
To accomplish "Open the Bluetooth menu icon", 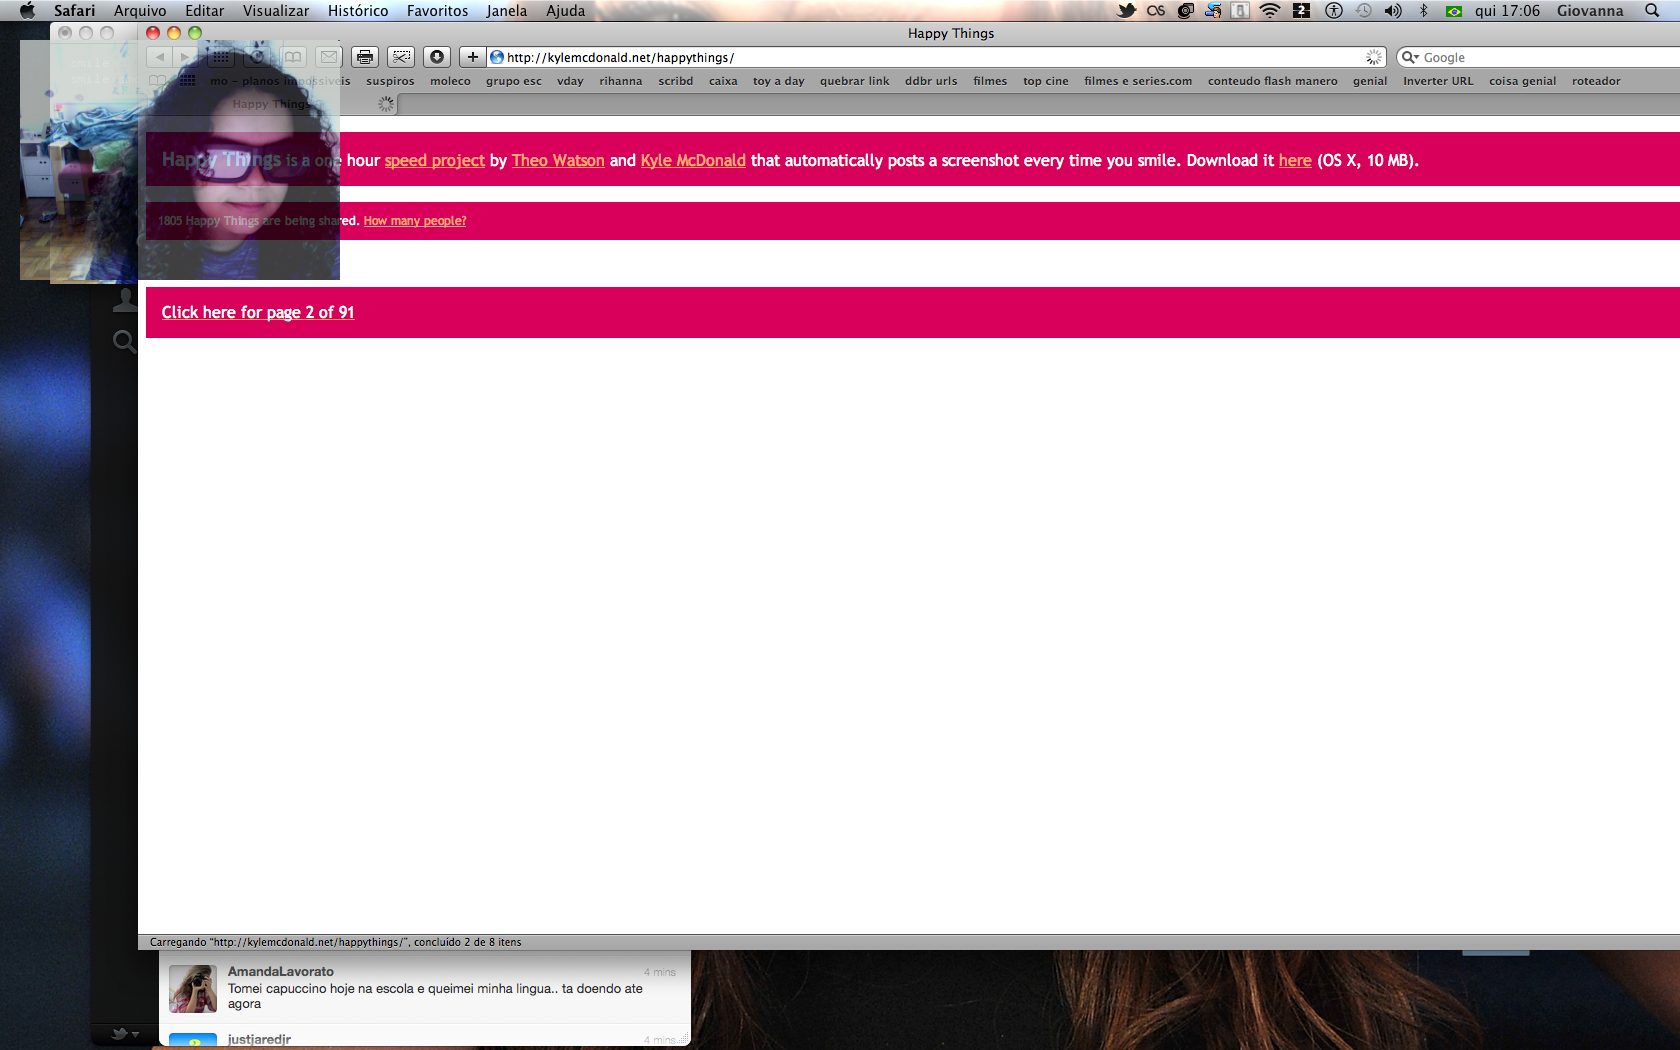I will 1424,11.
